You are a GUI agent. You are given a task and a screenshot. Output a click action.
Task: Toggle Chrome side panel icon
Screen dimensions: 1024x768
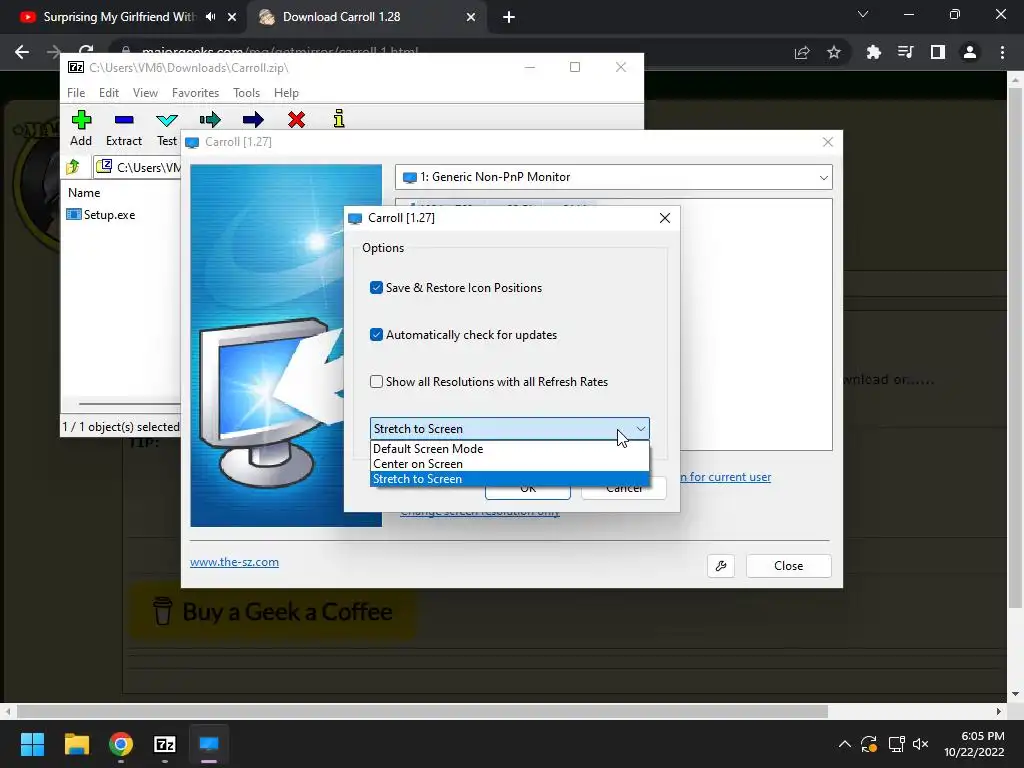click(938, 52)
